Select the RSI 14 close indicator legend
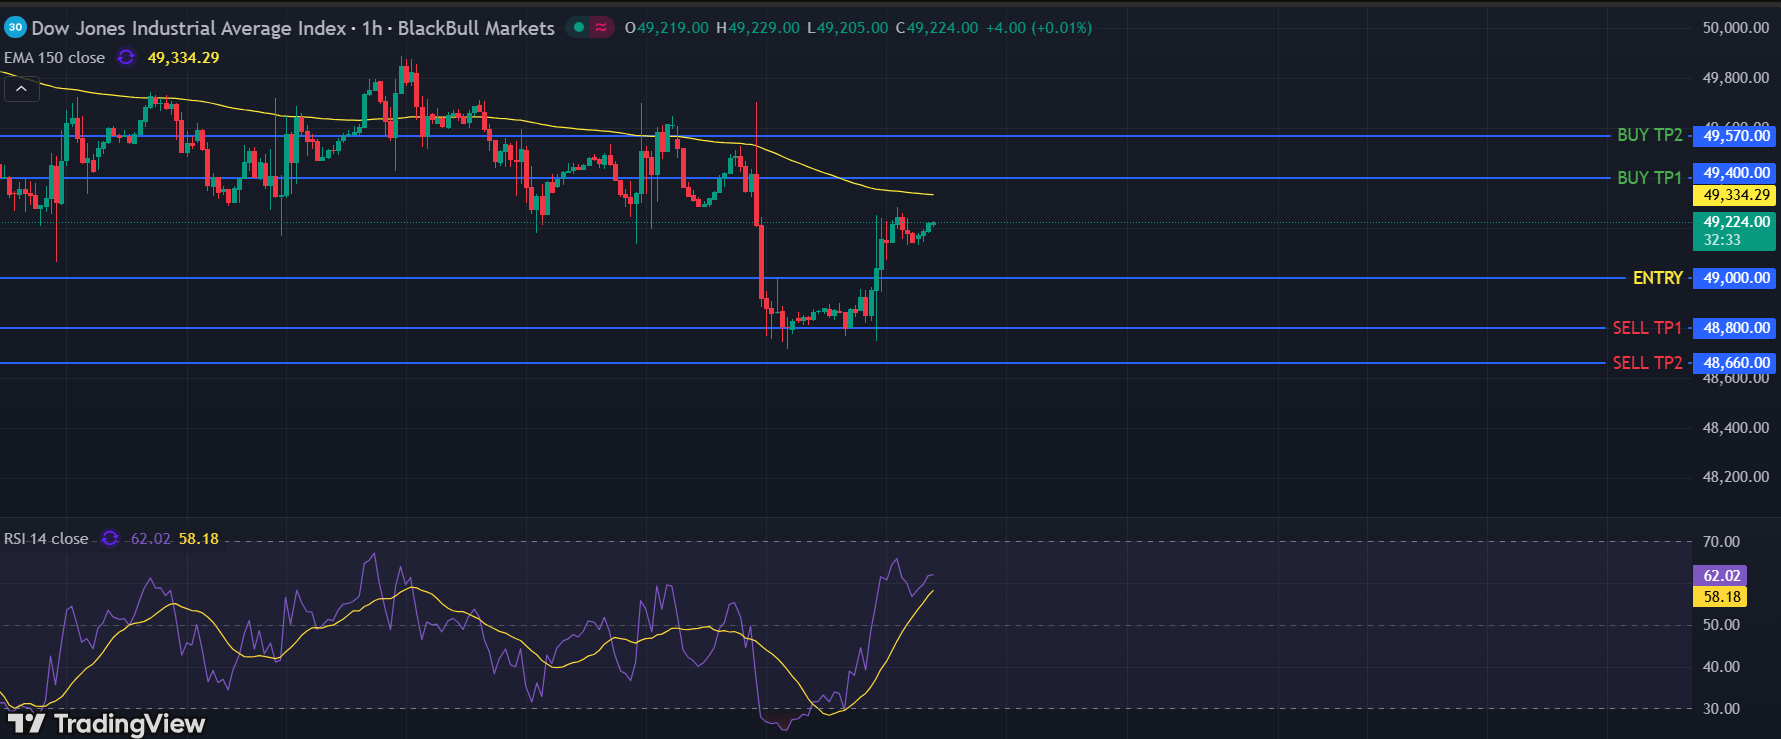The image size is (1781, 739). click(x=46, y=539)
